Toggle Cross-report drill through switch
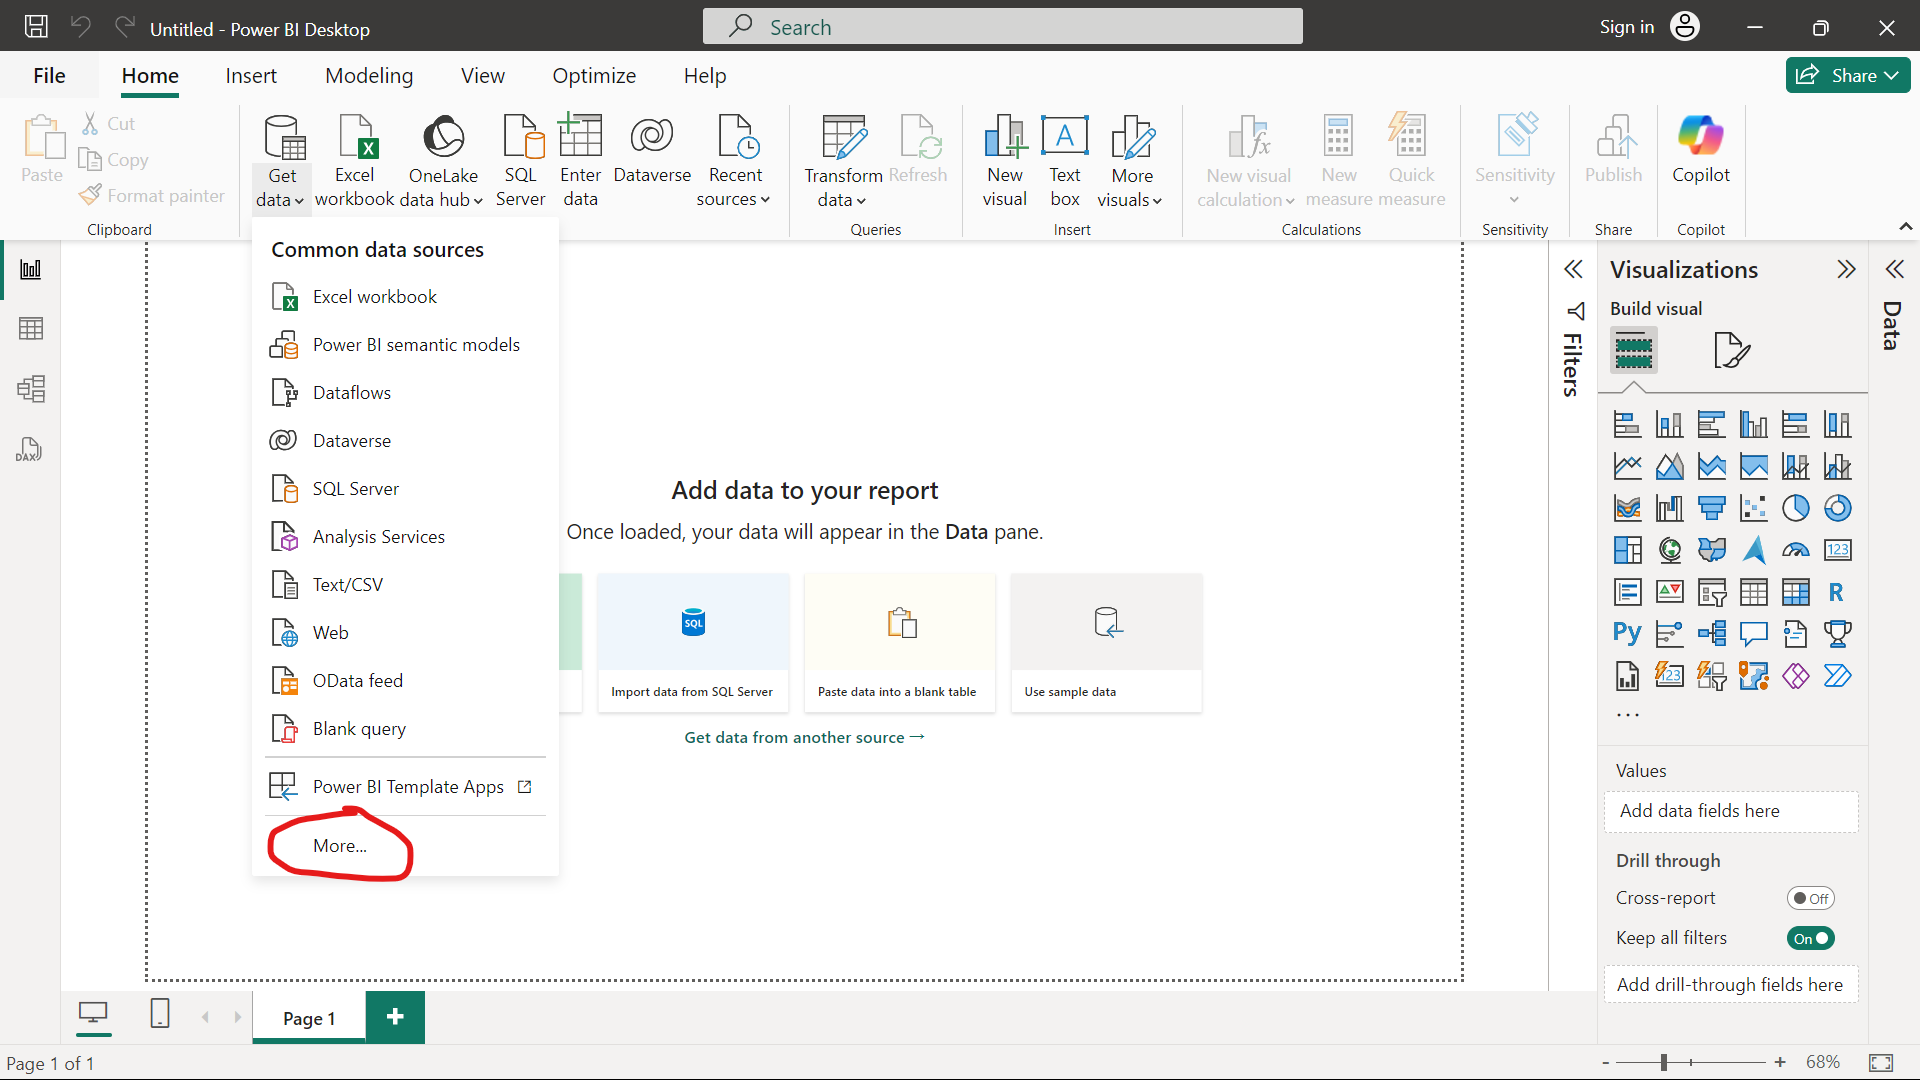Image resolution: width=1920 pixels, height=1080 pixels. pyautogui.click(x=1810, y=898)
